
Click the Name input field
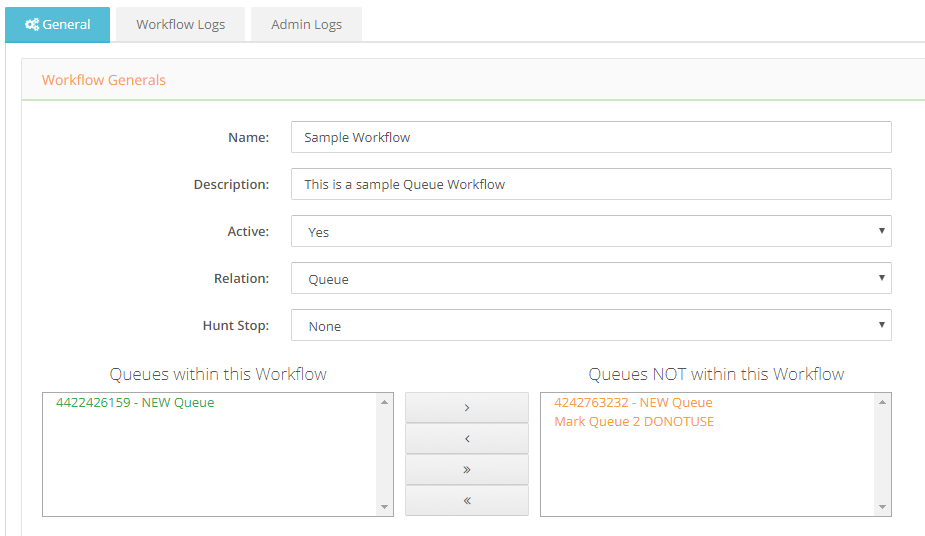coord(590,137)
